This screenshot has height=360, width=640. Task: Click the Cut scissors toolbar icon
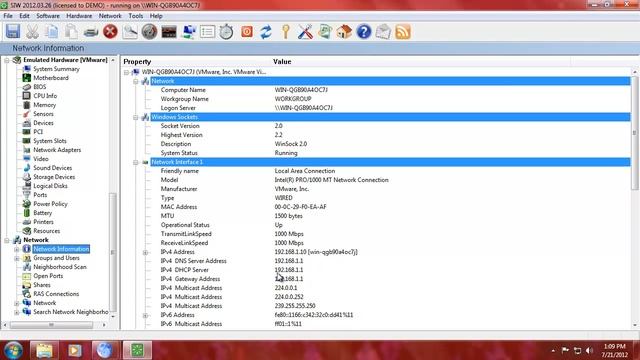point(32,31)
